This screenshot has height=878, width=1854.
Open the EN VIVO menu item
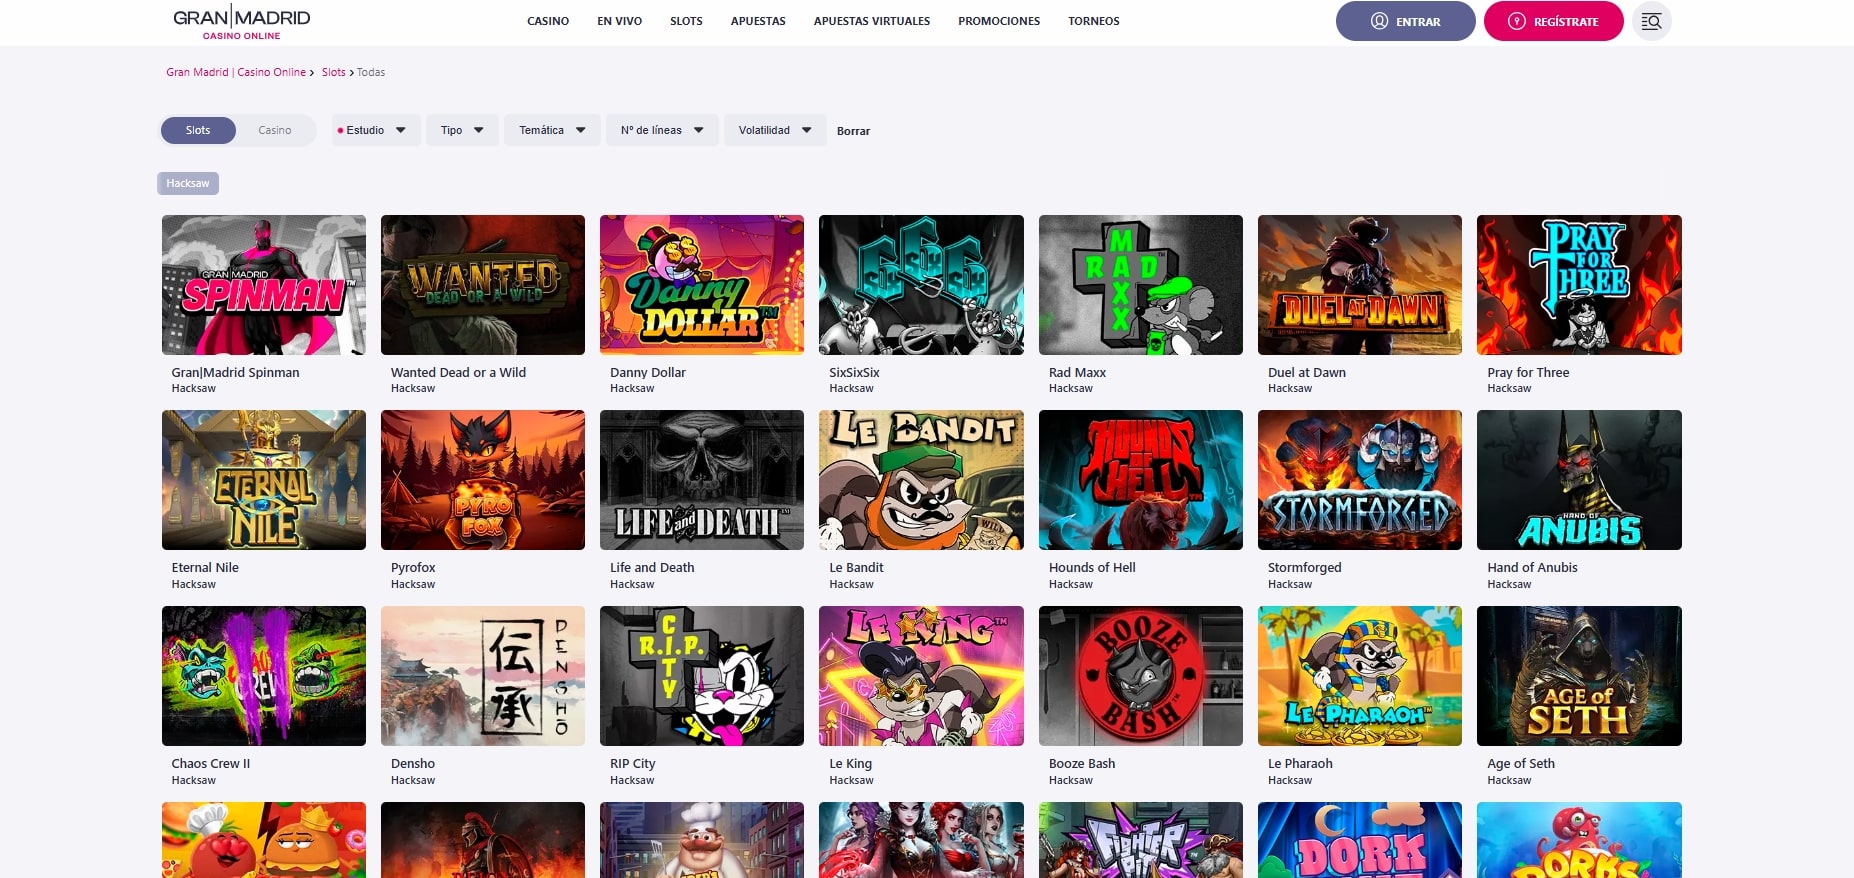(x=619, y=21)
